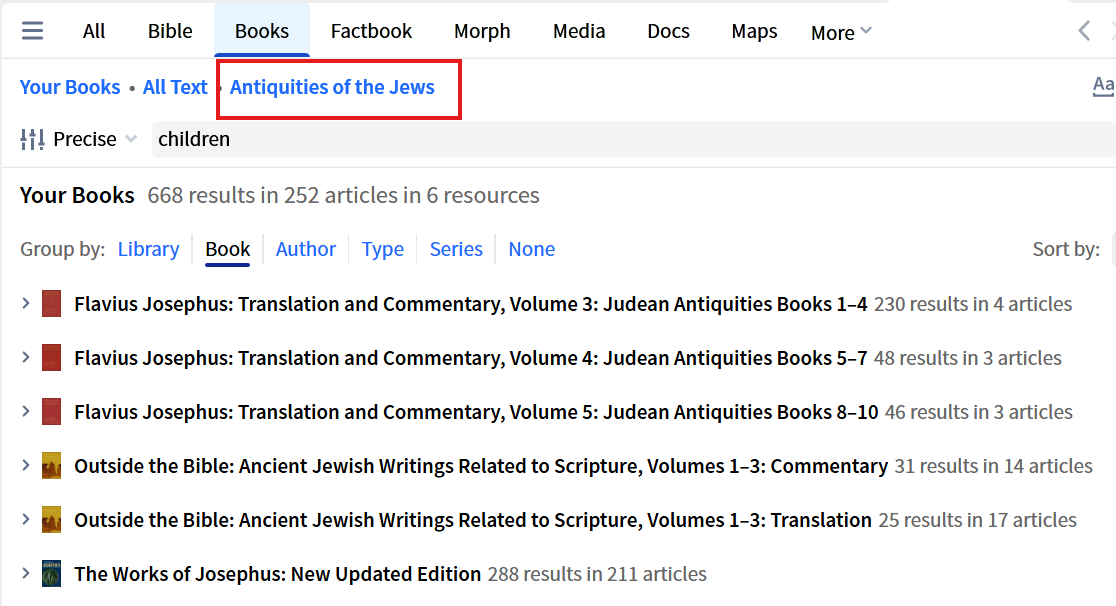Group results by Author

pyautogui.click(x=305, y=249)
